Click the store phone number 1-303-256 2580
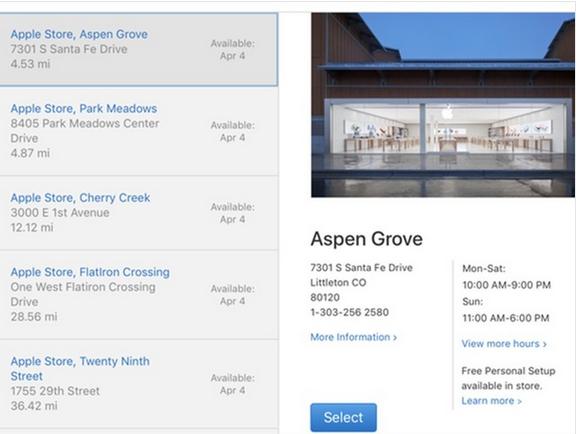The width and height of the screenshot is (583, 434). pos(350,312)
